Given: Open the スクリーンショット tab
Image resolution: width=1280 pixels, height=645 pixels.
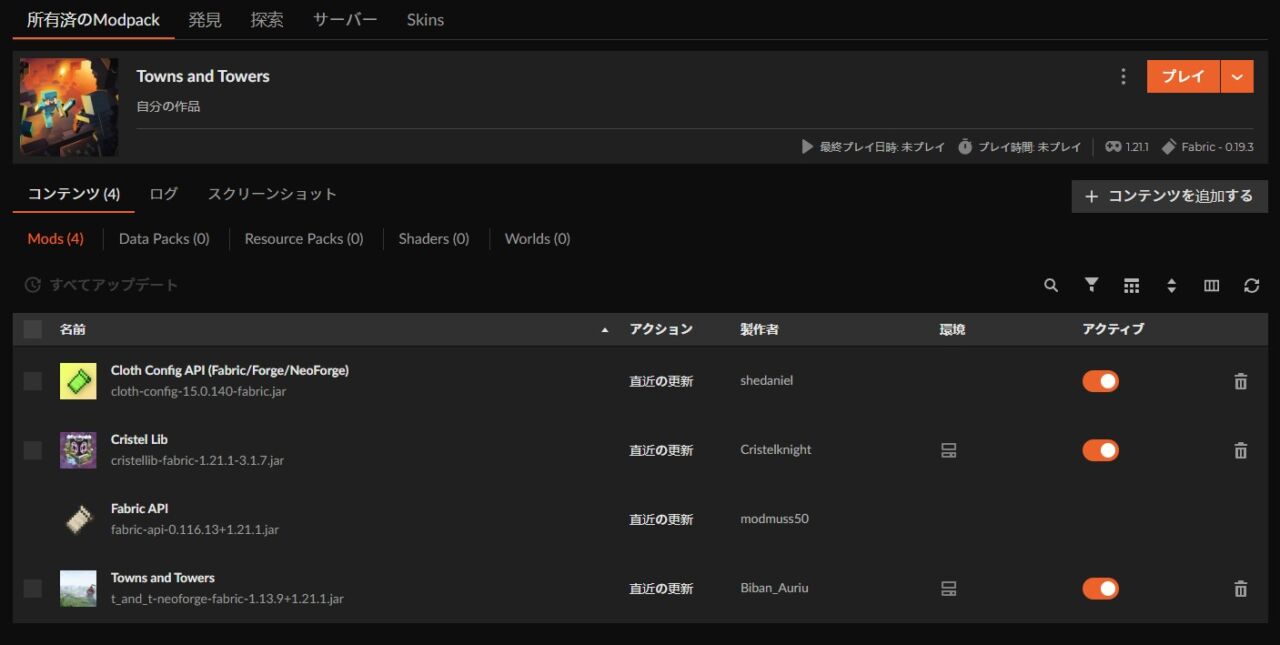Looking at the screenshot, I should click(272, 194).
